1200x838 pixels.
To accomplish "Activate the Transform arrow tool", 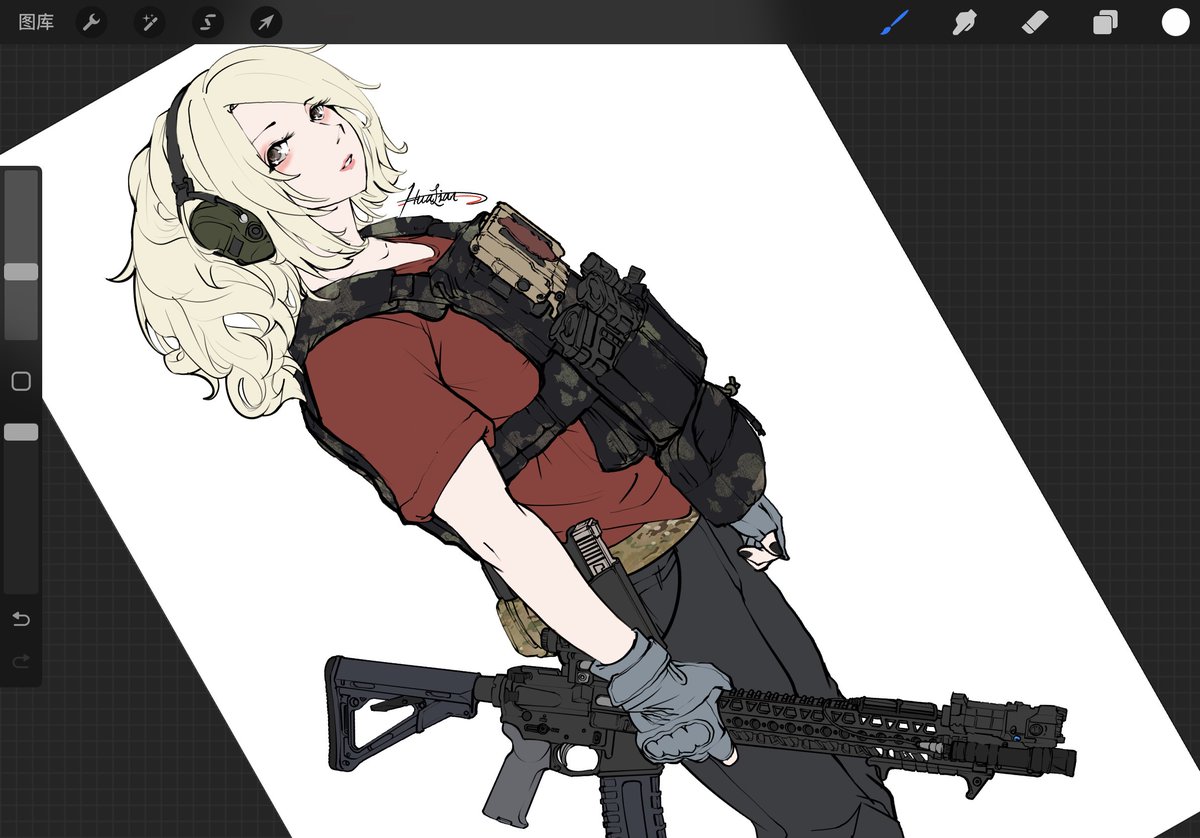I will click(266, 22).
